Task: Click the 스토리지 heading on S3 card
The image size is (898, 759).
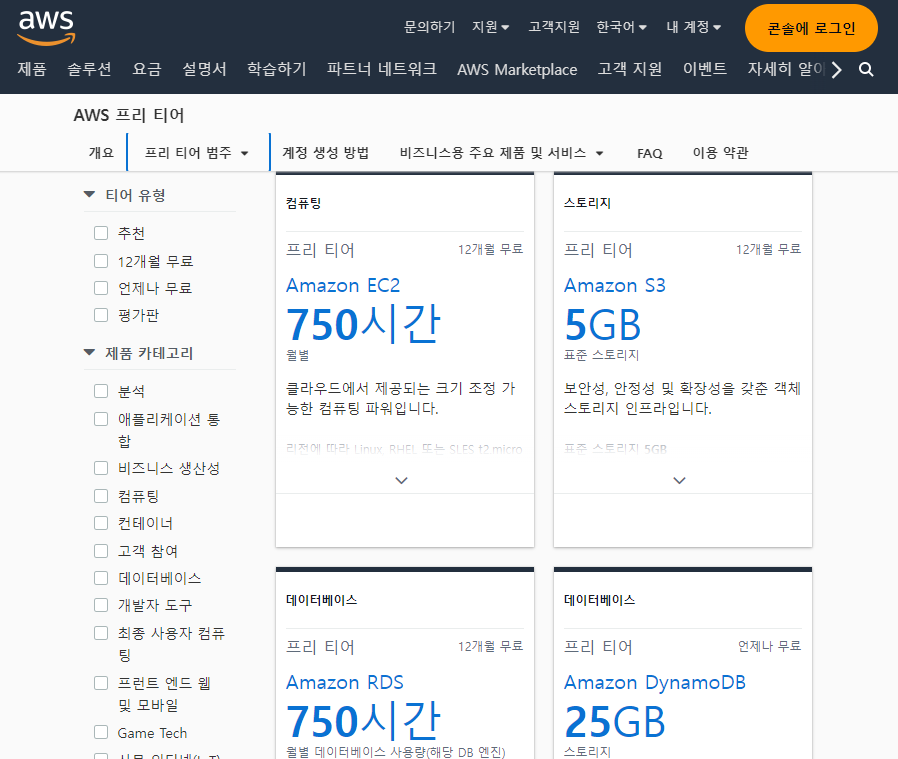Action: tap(587, 203)
